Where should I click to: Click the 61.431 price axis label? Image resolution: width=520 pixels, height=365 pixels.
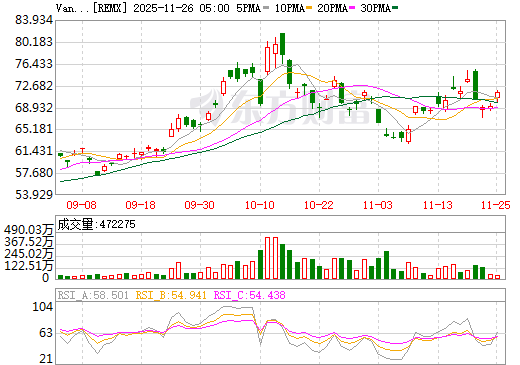[x=34, y=151]
